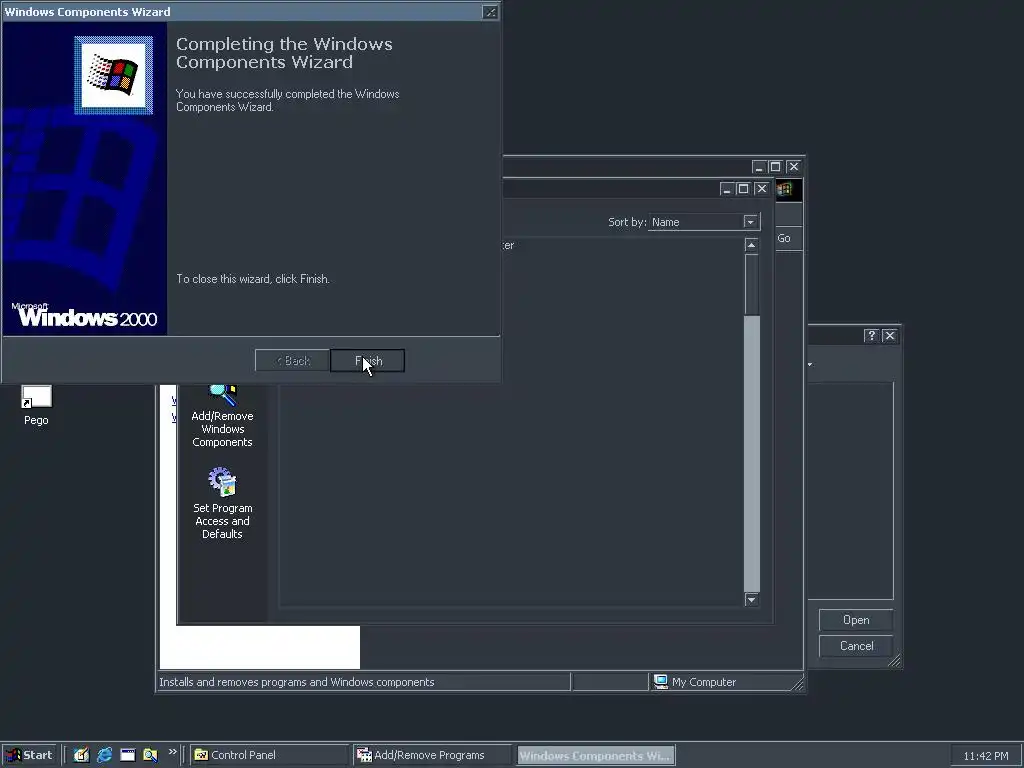Open the Sort by Name dropdown

(x=750, y=222)
